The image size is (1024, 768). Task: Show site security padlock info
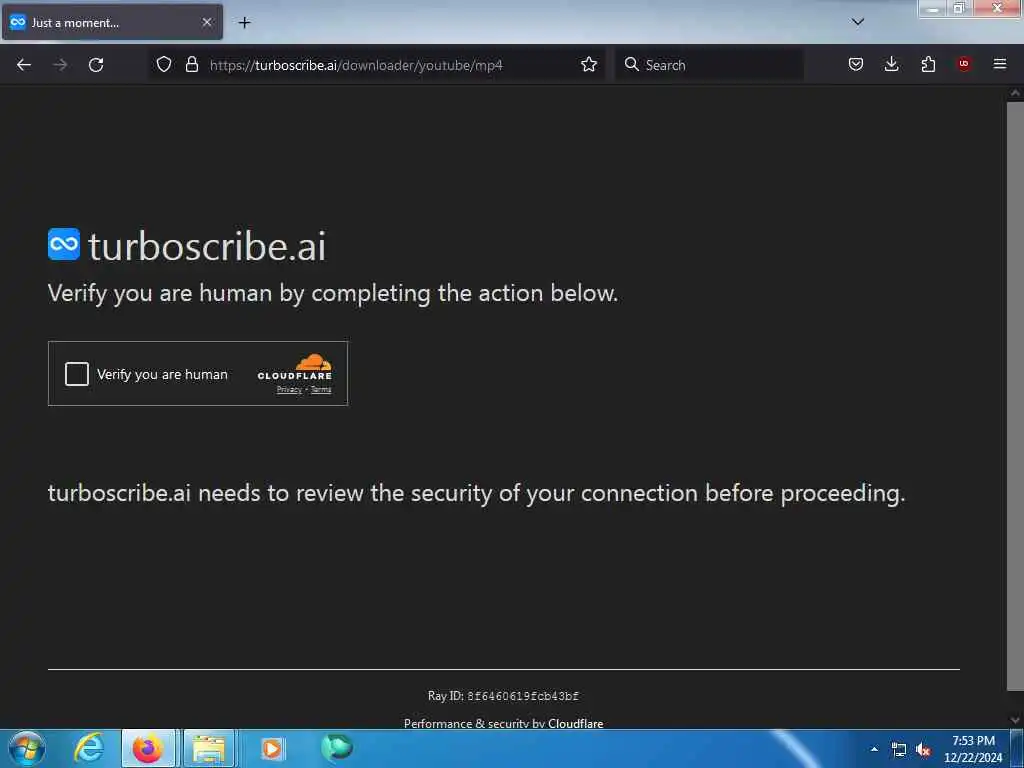(192, 65)
